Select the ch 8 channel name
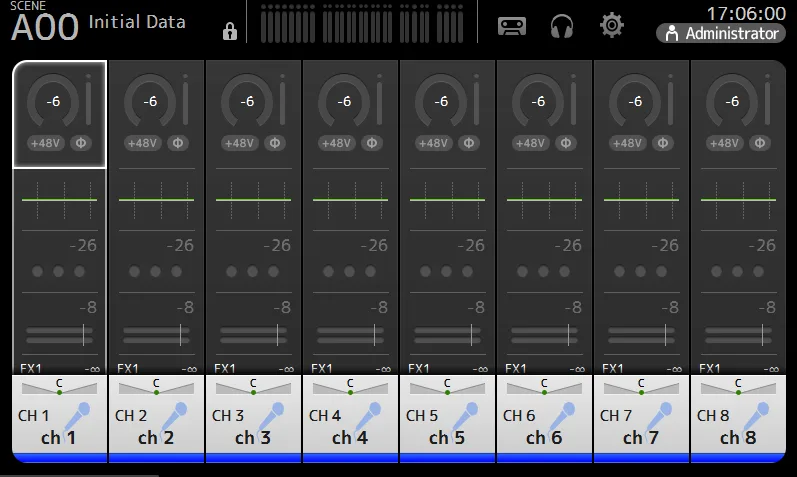 pyautogui.click(x=738, y=438)
